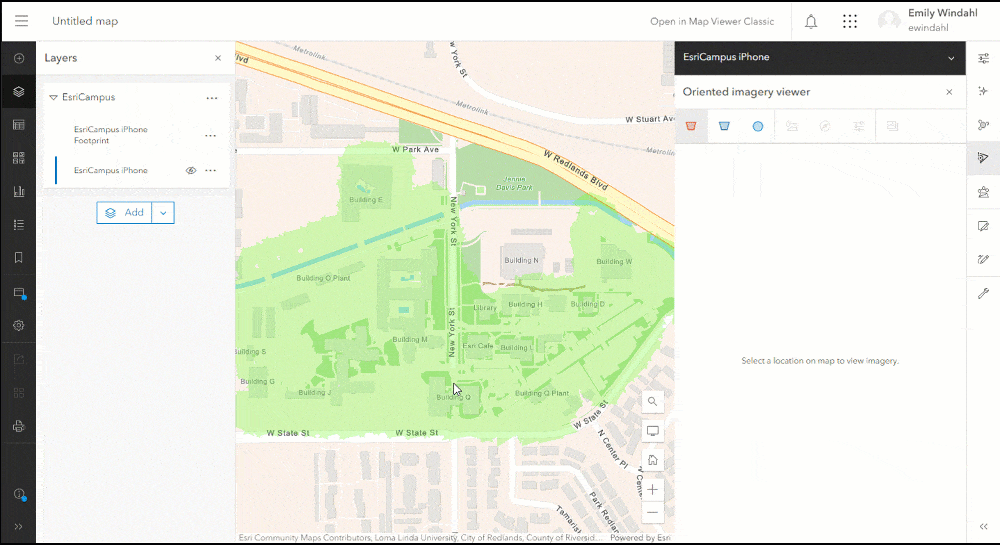Click the Powered by Esri attribution
The width and height of the screenshot is (1000, 545).
pyautogui.click(x=640, y=537)
